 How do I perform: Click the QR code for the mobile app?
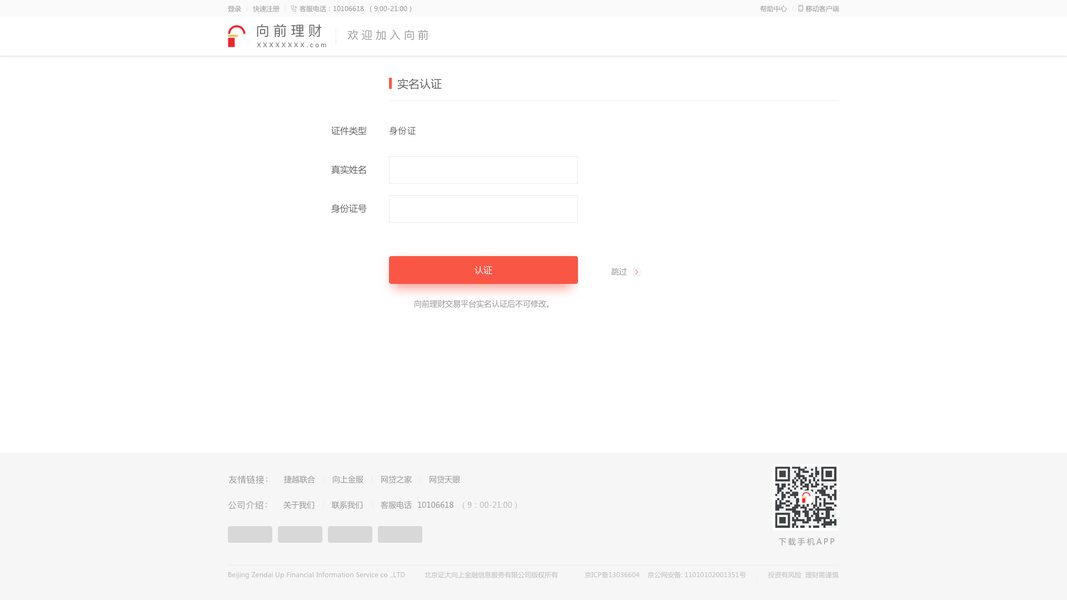pos(806,497)
